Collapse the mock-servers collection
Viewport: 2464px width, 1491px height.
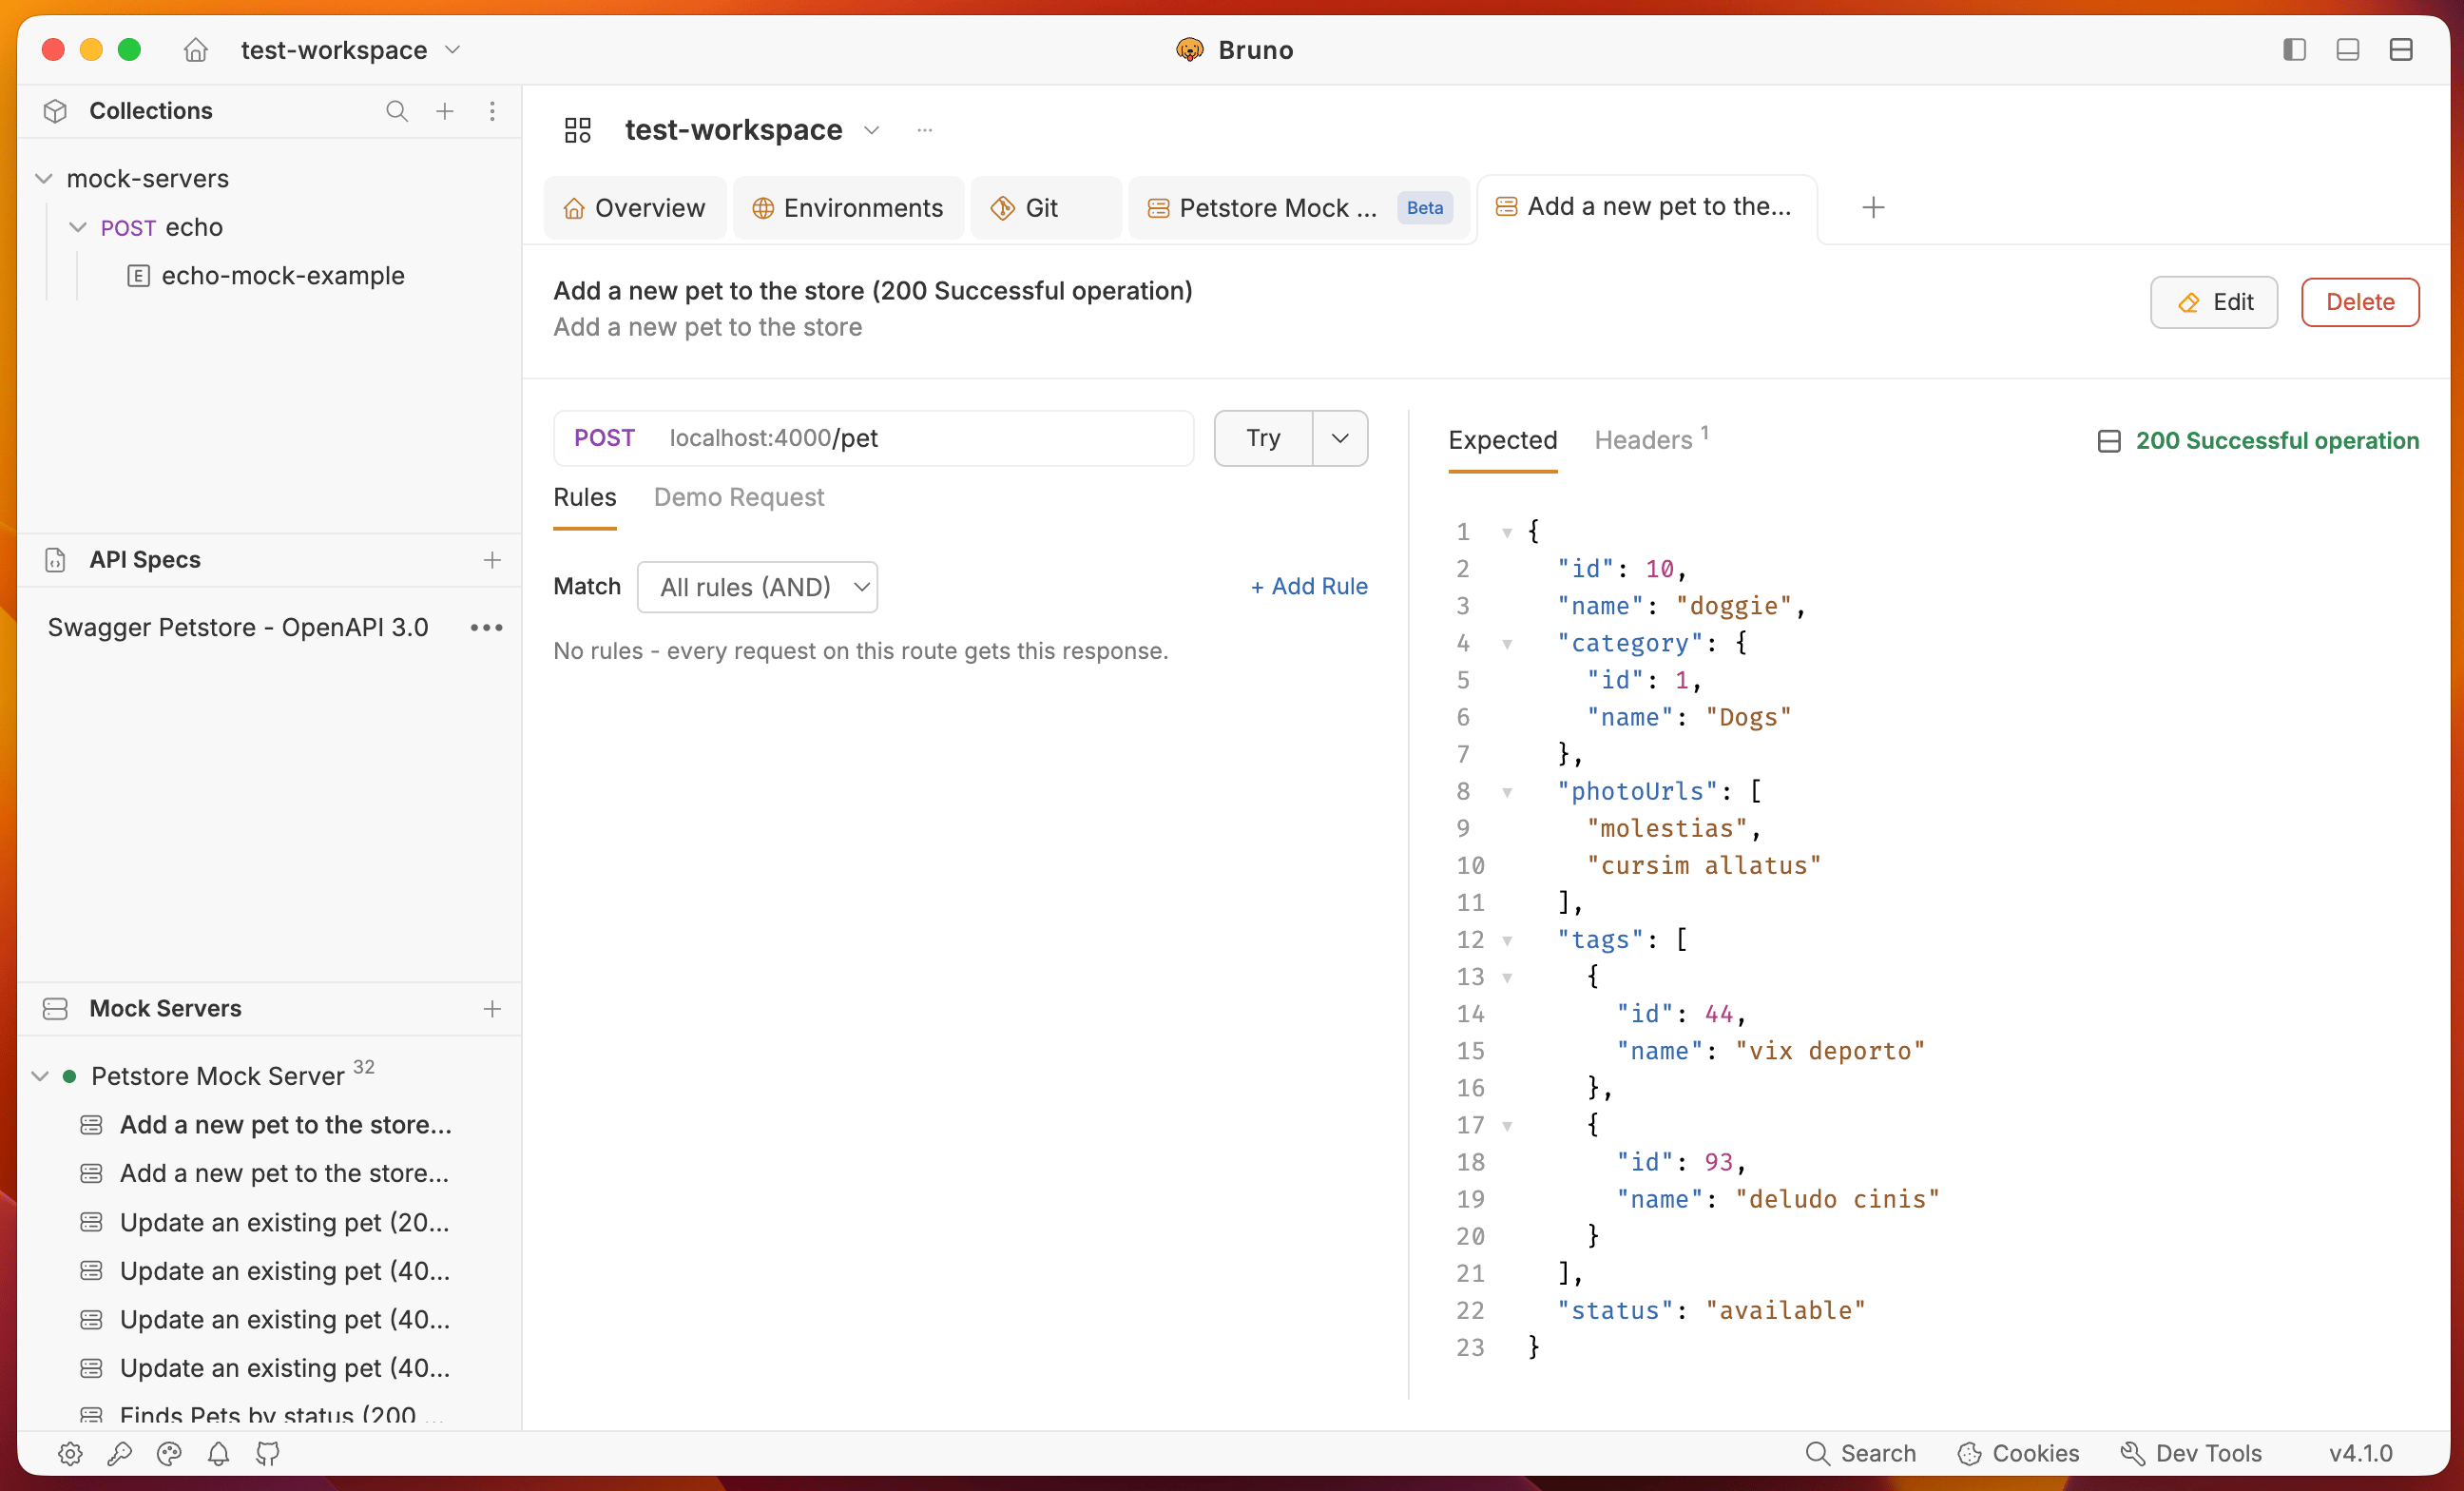click(43, 179)
